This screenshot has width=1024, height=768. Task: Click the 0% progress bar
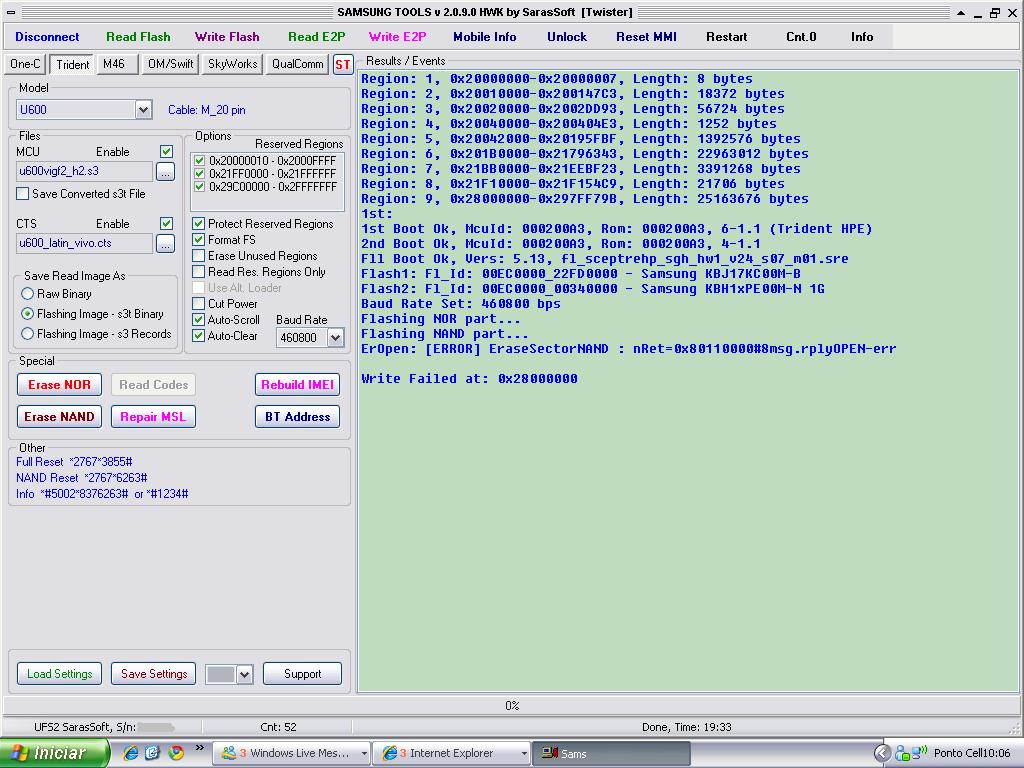click(x=512, y=706)
